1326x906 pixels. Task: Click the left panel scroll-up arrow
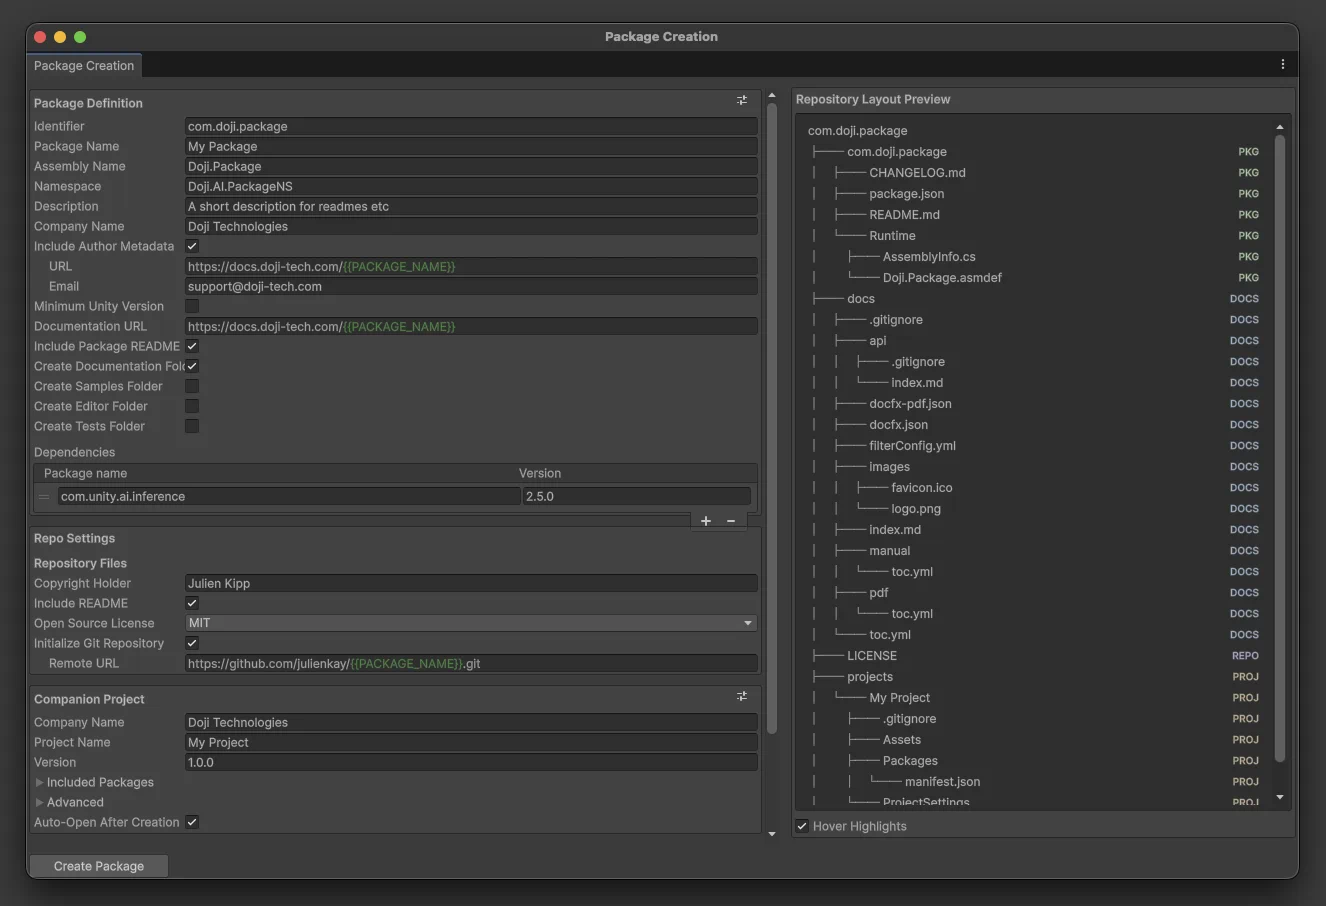(x=771, y=96)
